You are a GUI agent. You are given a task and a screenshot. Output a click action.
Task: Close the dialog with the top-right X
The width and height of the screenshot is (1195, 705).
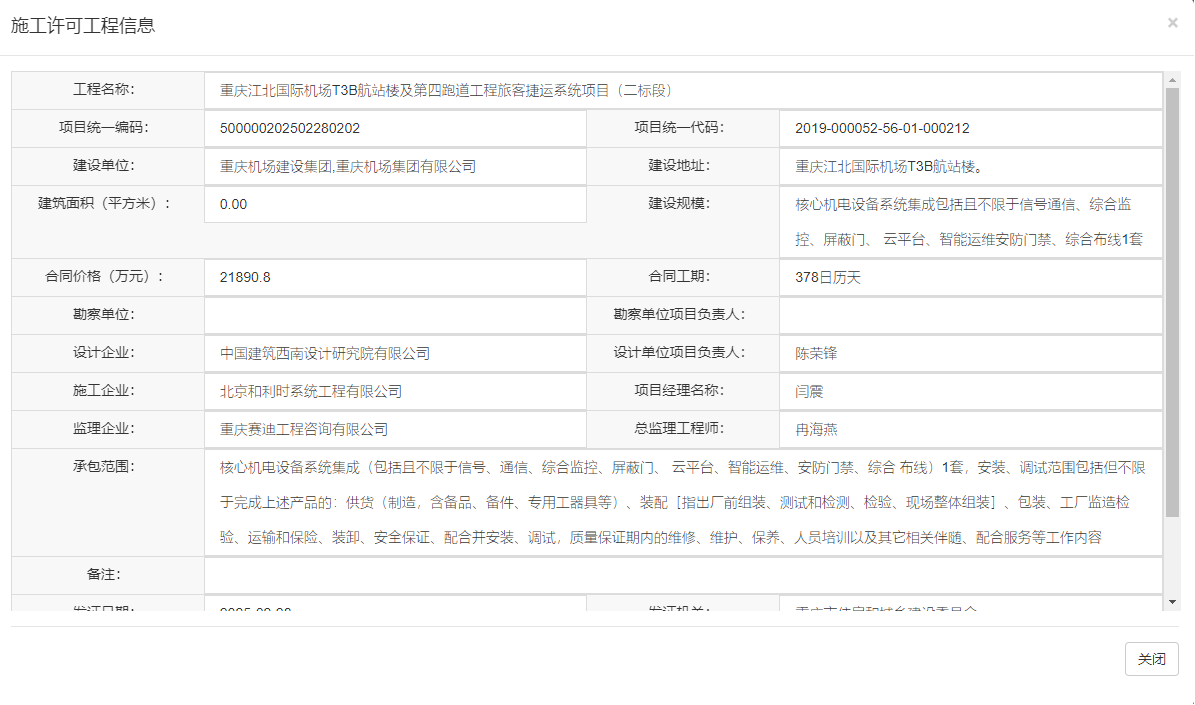point(1172,23)
